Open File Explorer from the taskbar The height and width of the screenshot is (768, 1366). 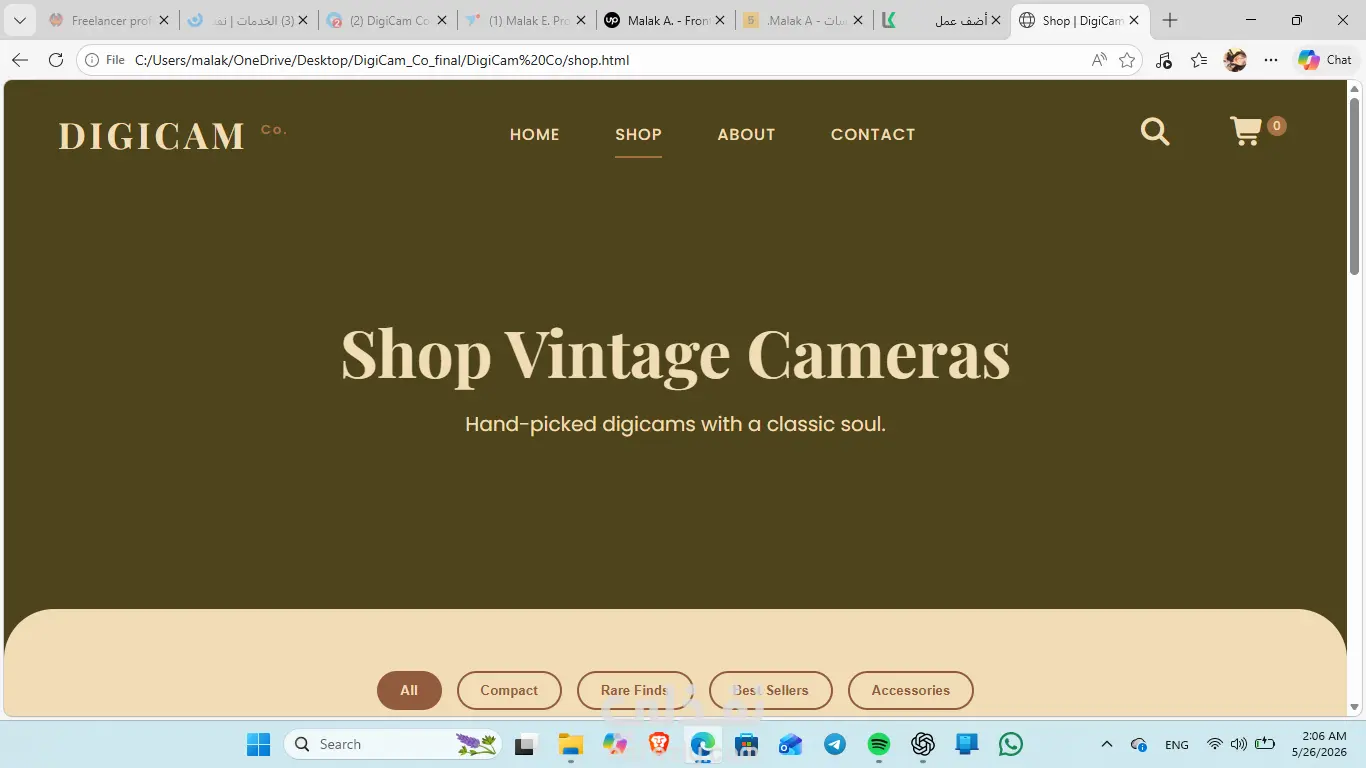coord(571,744)
